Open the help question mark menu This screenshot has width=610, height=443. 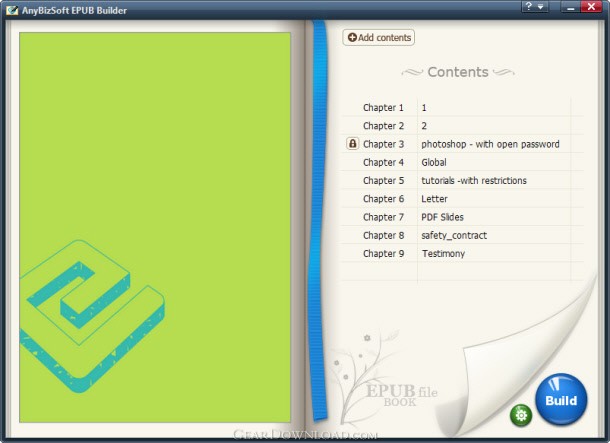[535, 7]
